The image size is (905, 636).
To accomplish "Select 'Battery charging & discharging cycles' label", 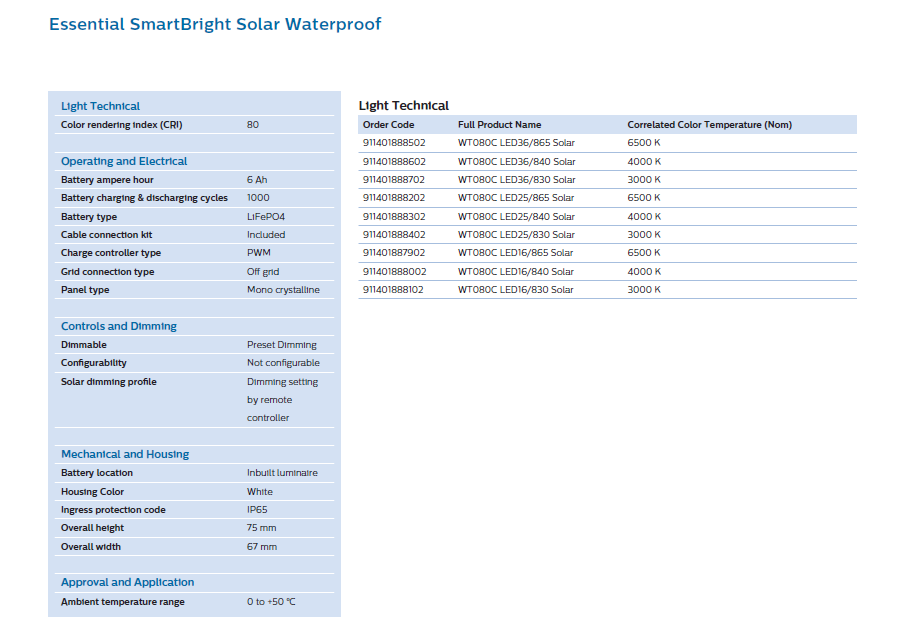I will click(x=144, y=198).
